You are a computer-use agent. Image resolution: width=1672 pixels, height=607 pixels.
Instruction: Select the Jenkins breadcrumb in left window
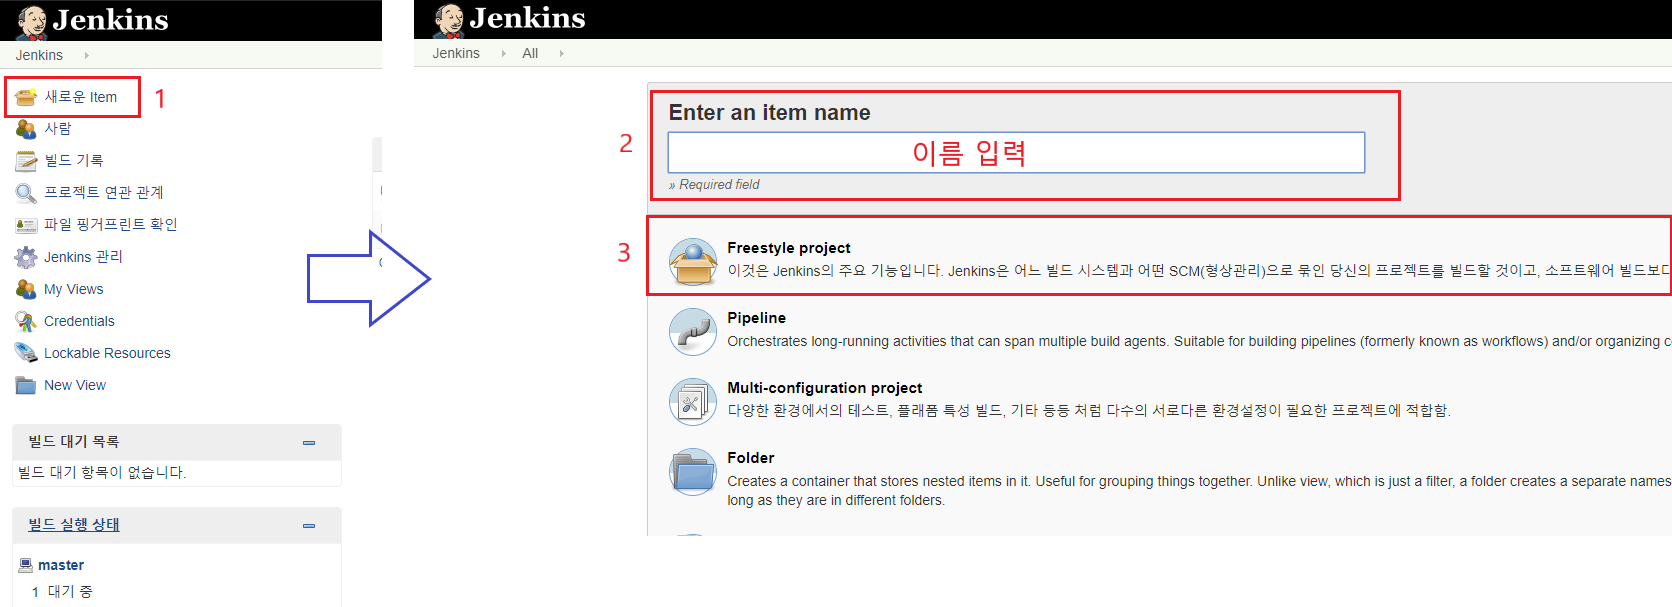click(39, 55)
